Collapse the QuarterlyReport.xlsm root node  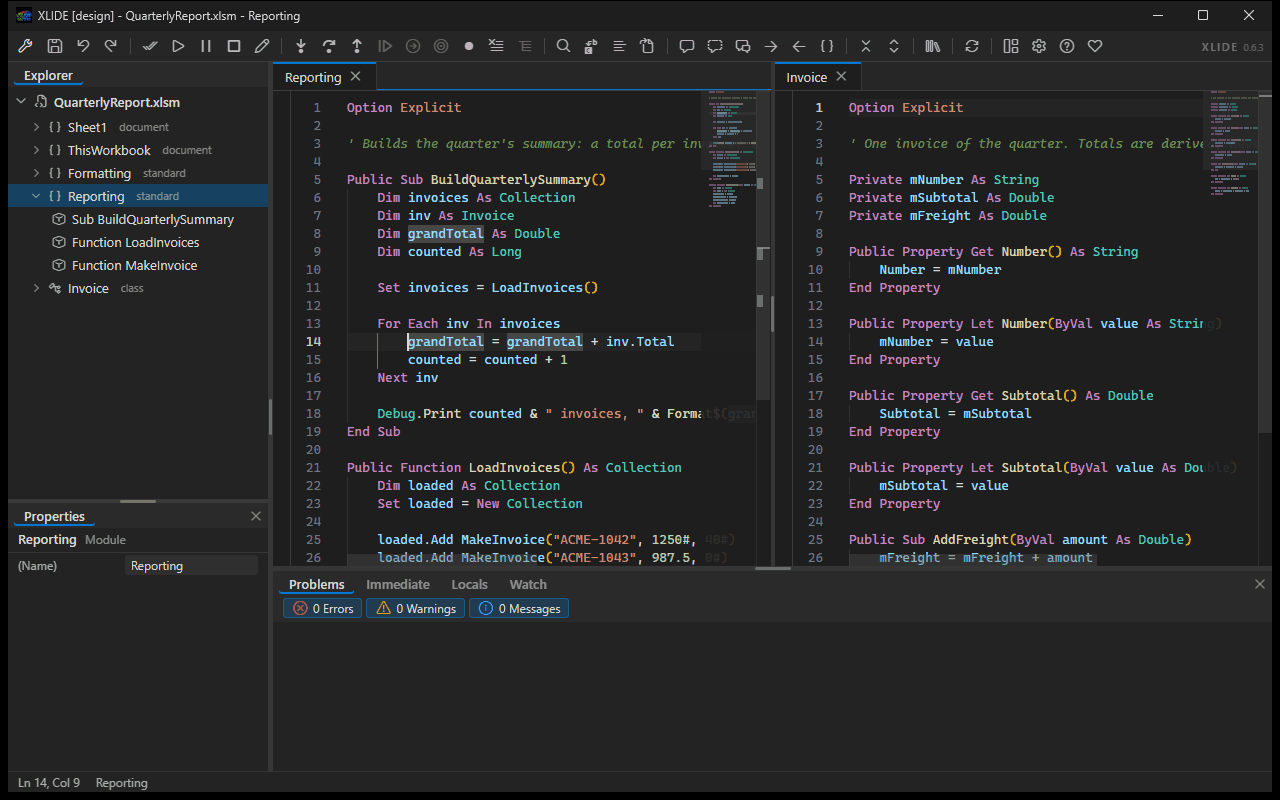coord(22,102)
